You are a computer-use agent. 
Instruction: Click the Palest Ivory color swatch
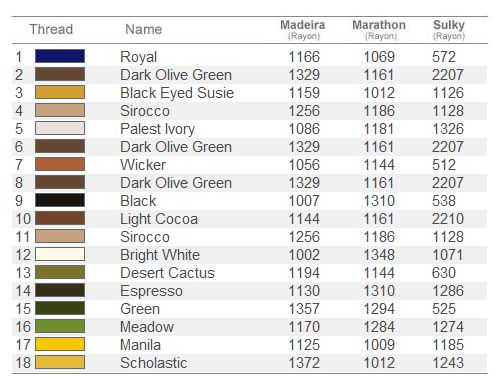(60, 128)
